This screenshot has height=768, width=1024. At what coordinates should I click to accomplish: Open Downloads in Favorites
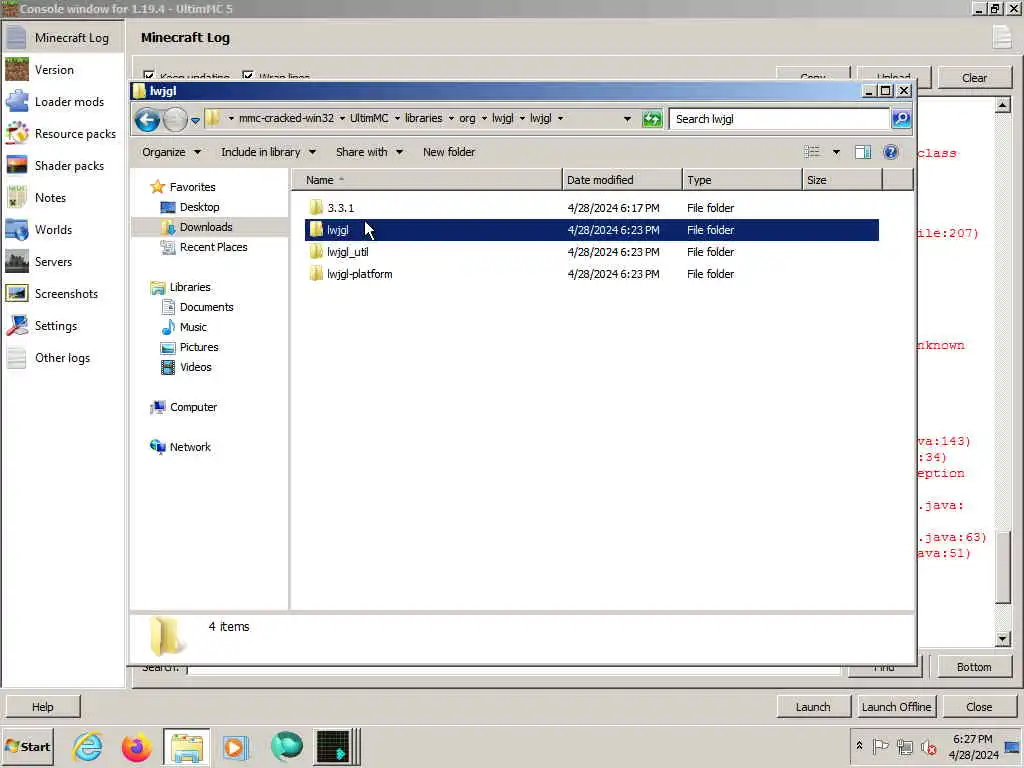point(206,227)
